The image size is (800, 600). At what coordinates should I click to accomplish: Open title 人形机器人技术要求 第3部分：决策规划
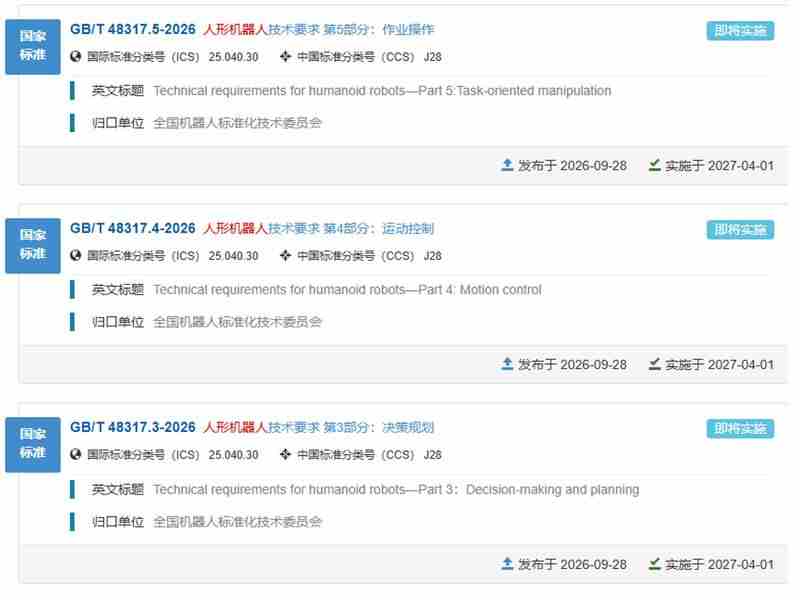click(318, 427)
